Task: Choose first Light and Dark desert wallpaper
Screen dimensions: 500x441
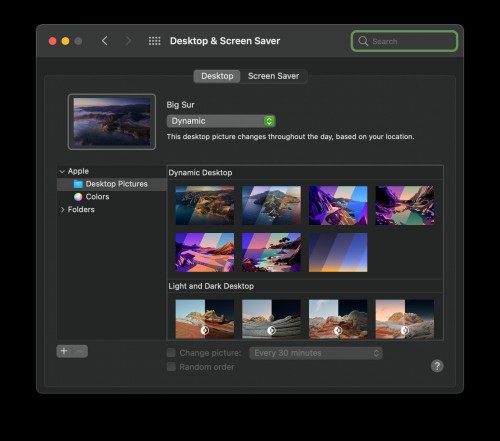Action: point(205,319)
